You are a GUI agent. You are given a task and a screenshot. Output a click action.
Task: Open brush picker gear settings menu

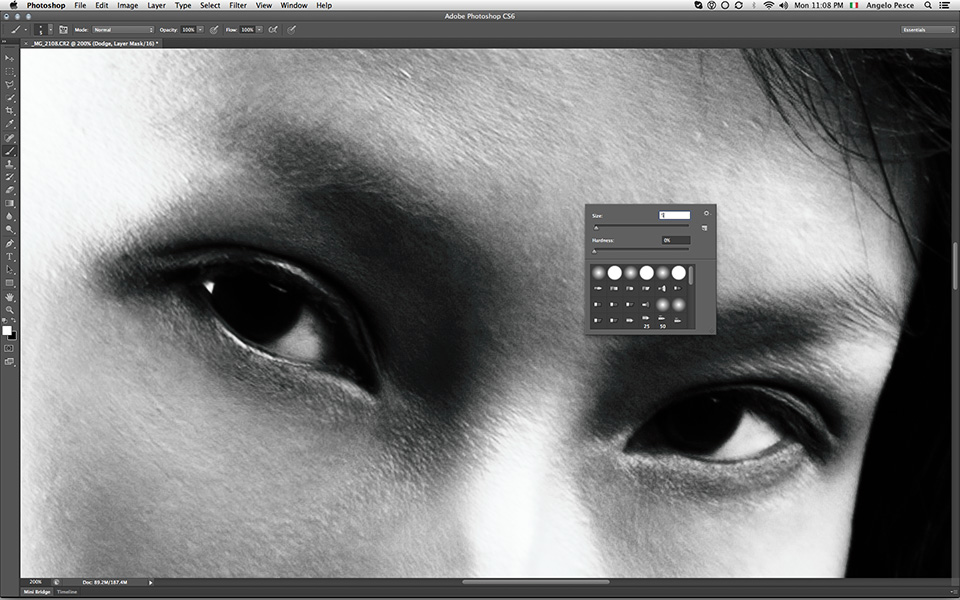707,214
